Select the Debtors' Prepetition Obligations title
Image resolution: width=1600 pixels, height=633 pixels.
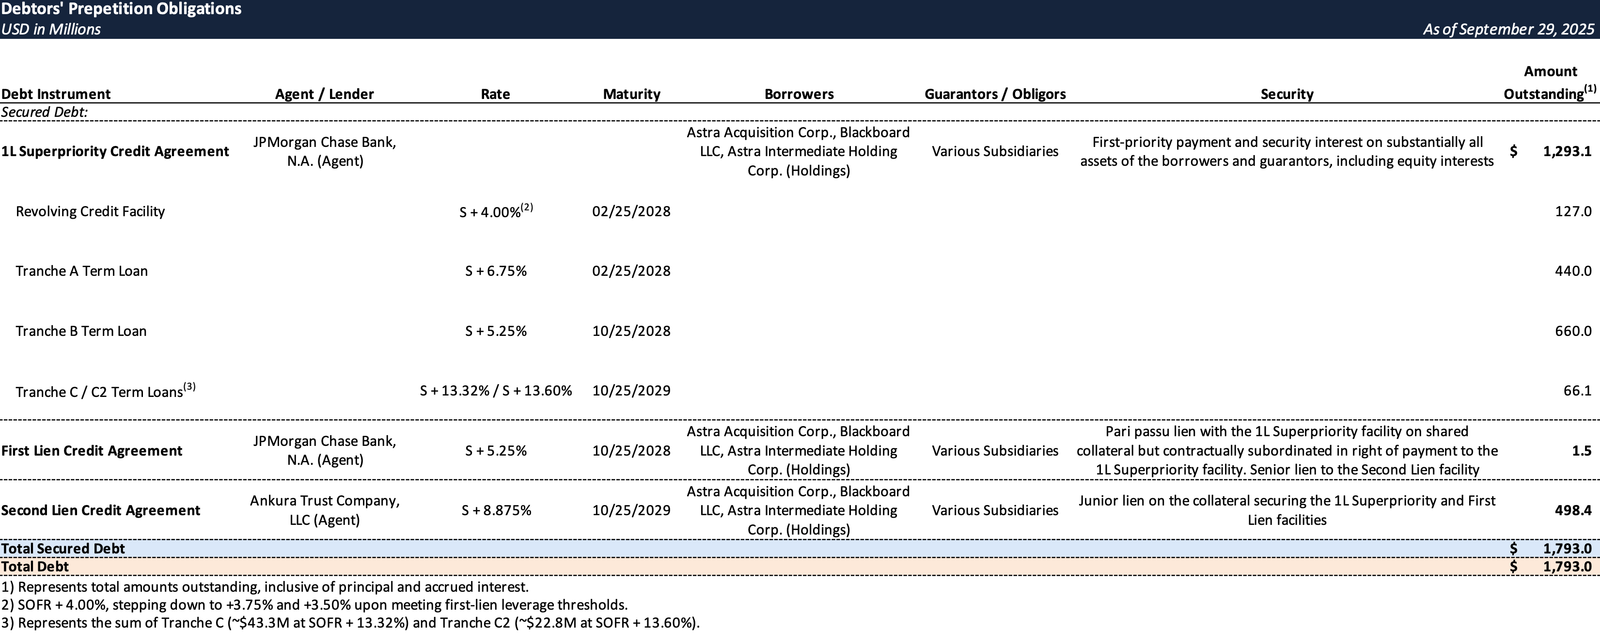coord(121,9)
